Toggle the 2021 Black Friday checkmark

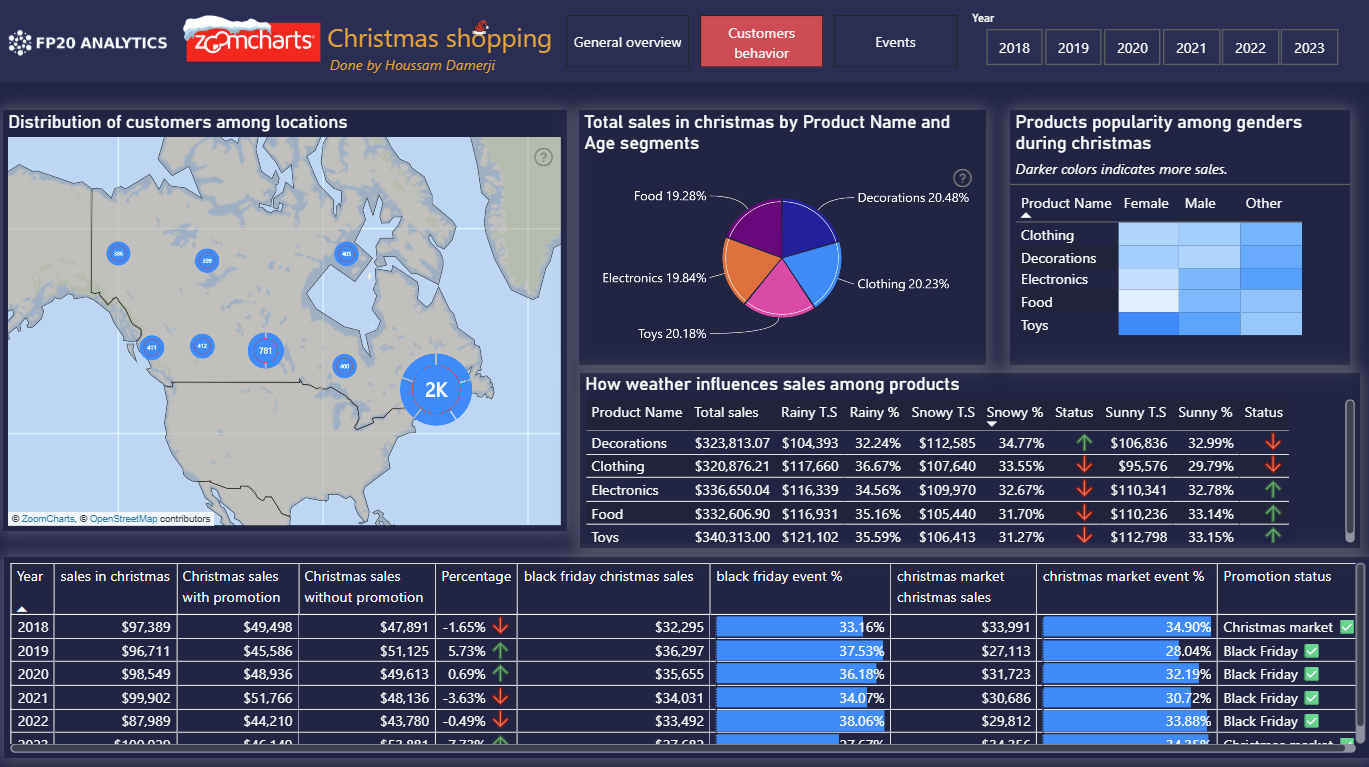point(1311,698)
